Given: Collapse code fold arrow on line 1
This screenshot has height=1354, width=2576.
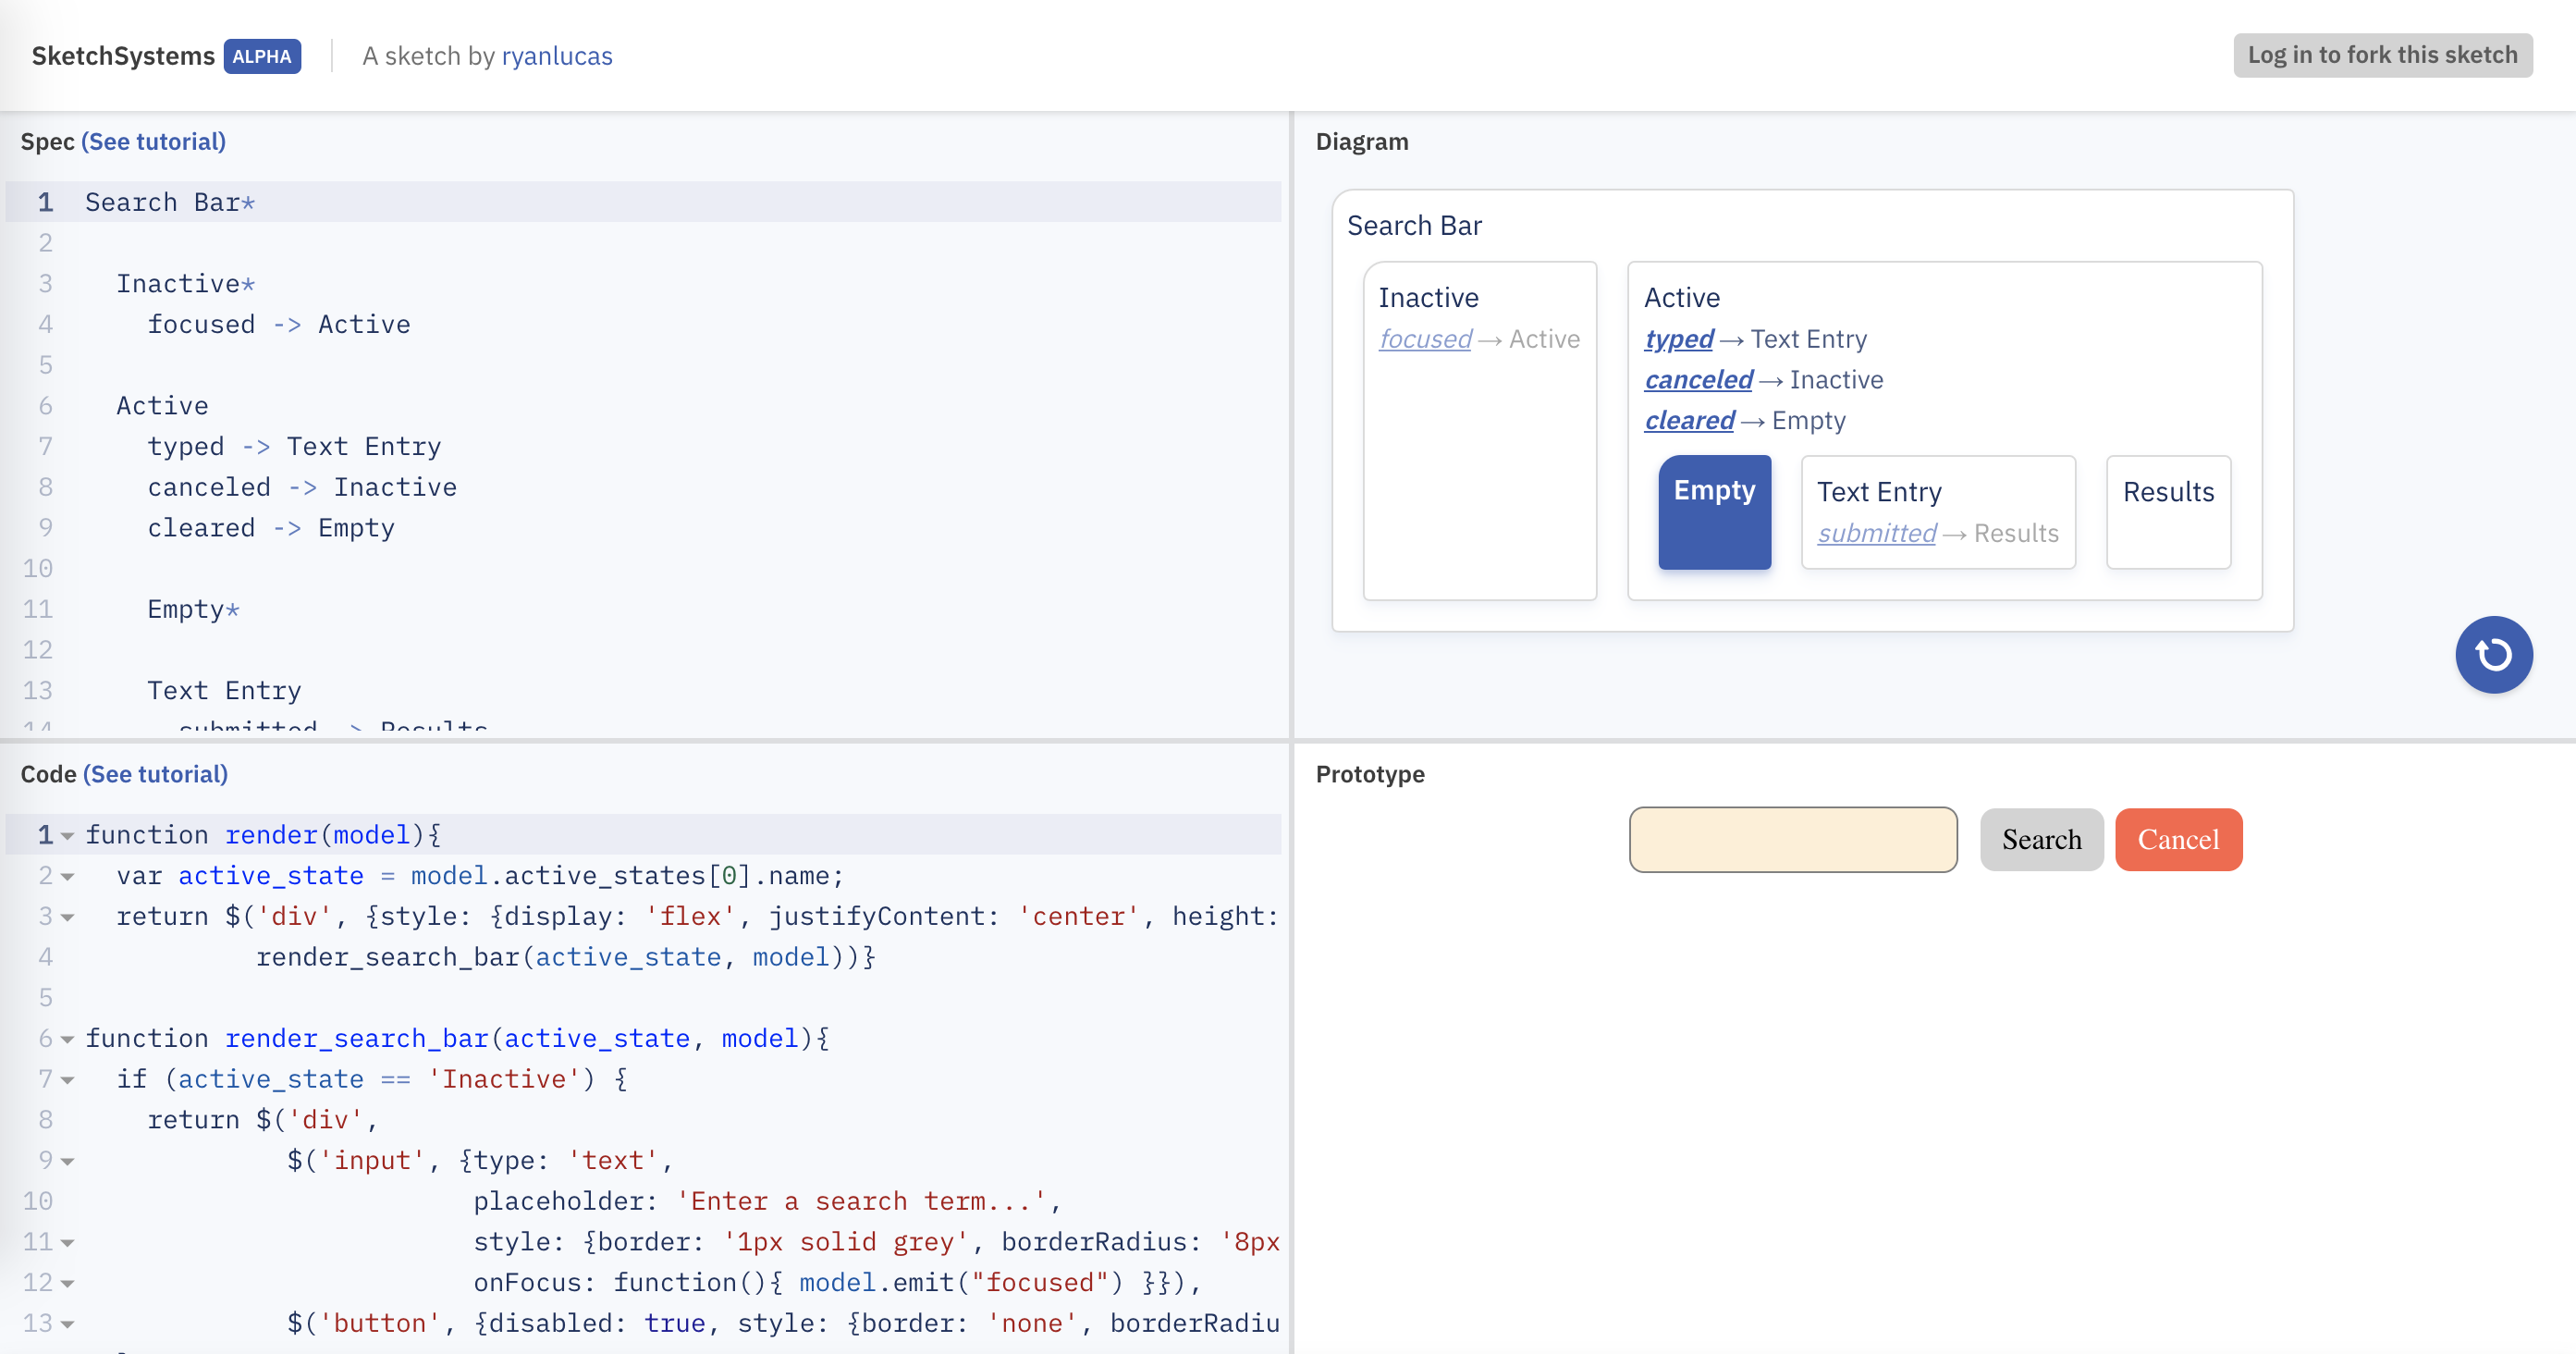Looking at the screenshot, I should pos(67,835).
